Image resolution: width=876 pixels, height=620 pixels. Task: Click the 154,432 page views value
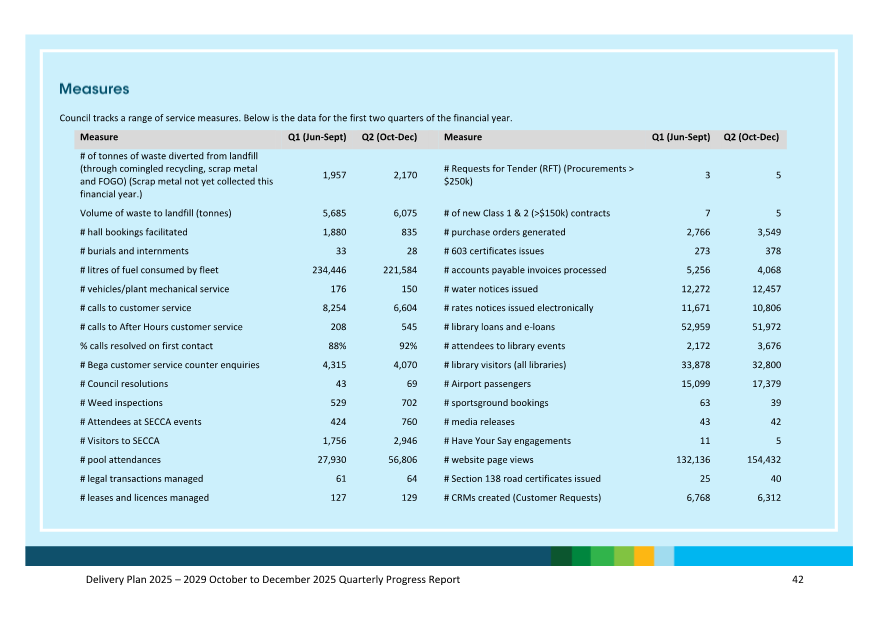tap(757, 460)
